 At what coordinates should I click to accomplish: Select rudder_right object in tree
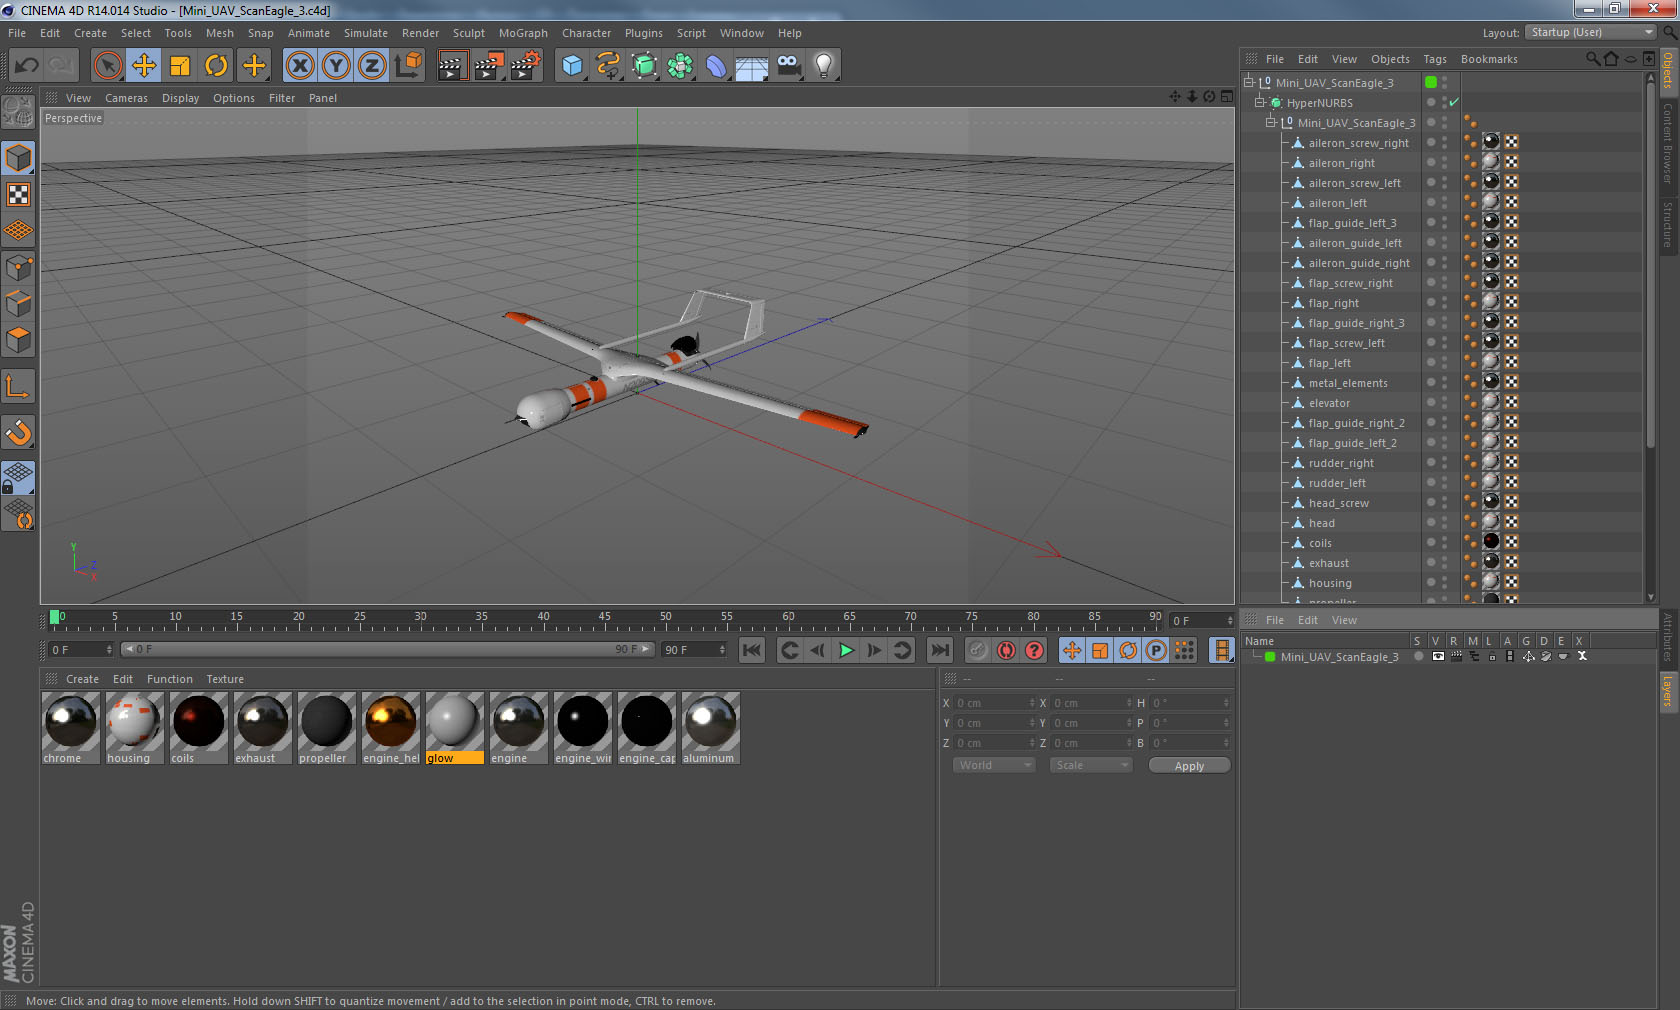(x=1341, y=463)
